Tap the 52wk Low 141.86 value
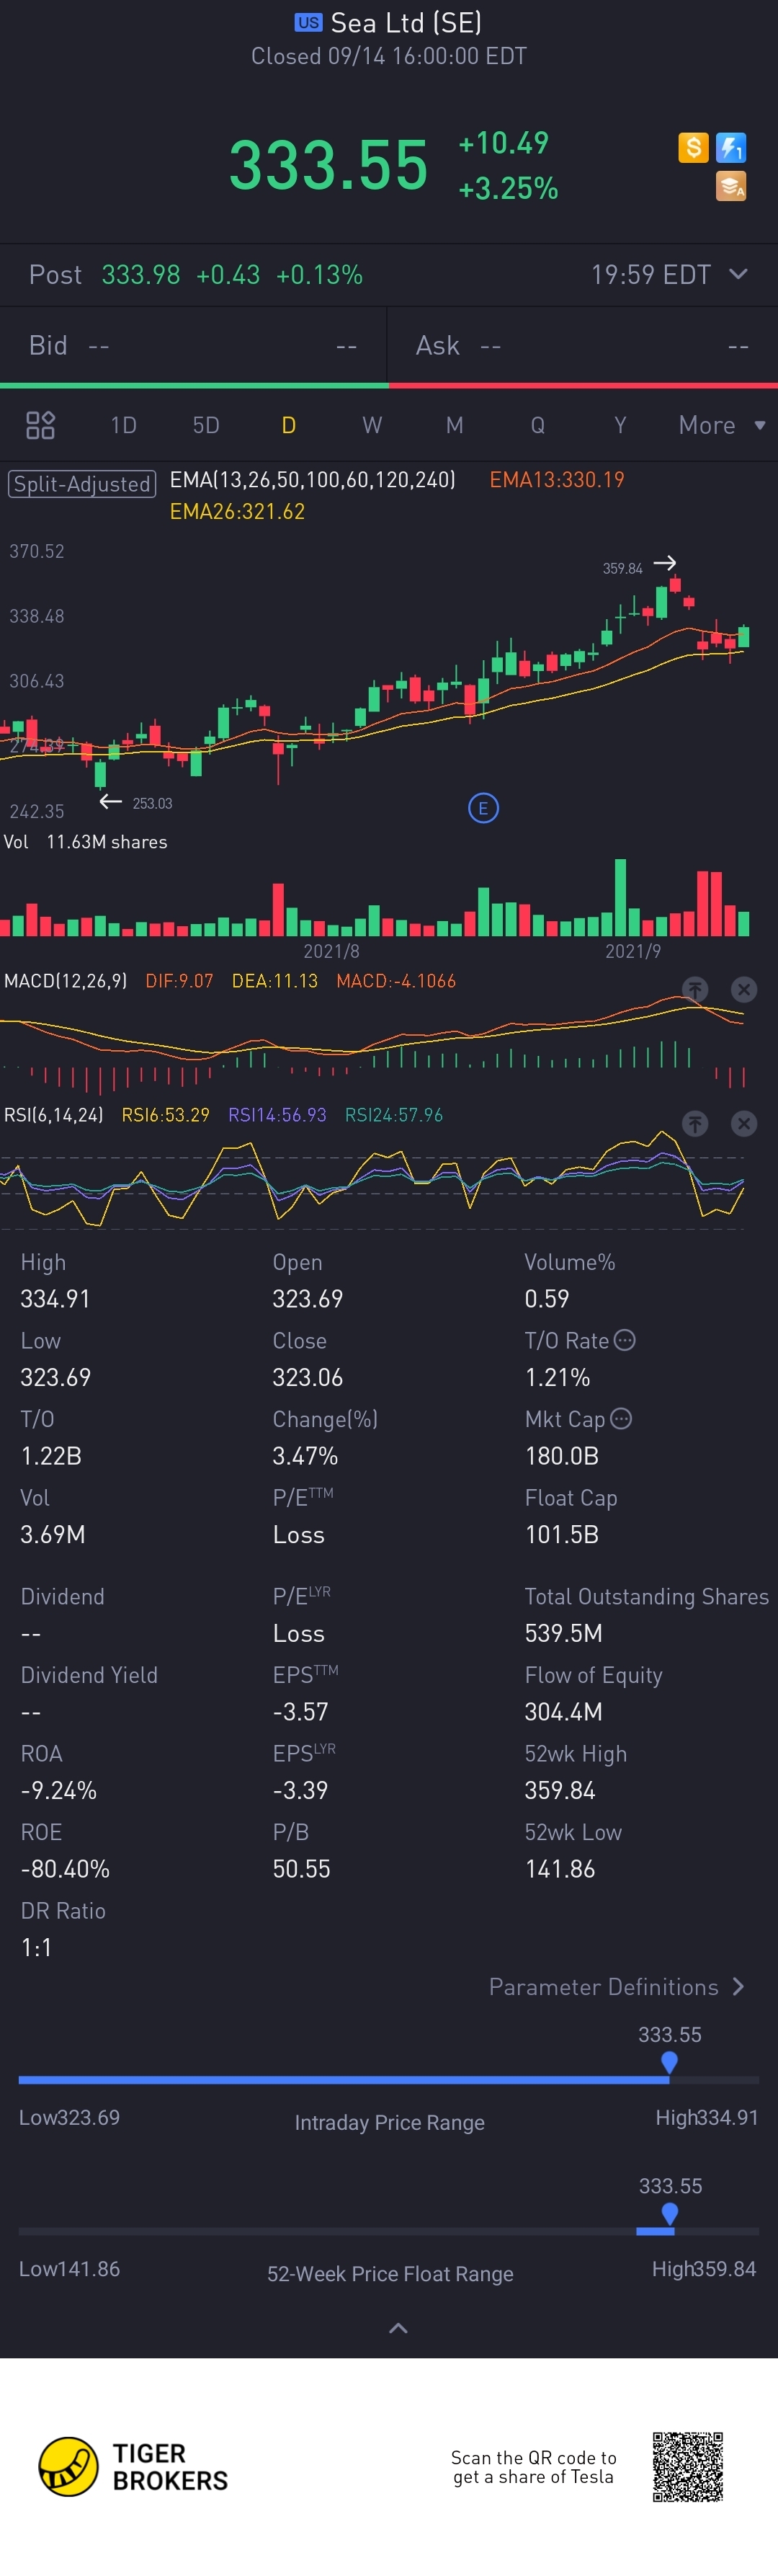The image size is (778, 2576). (560, 1868)
